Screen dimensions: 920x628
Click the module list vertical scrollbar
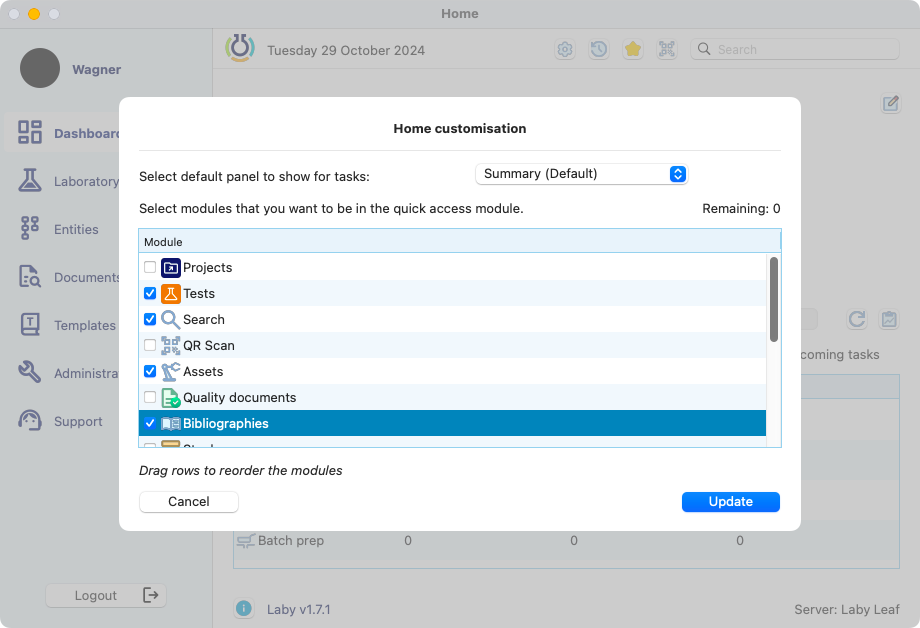(774, 299)
